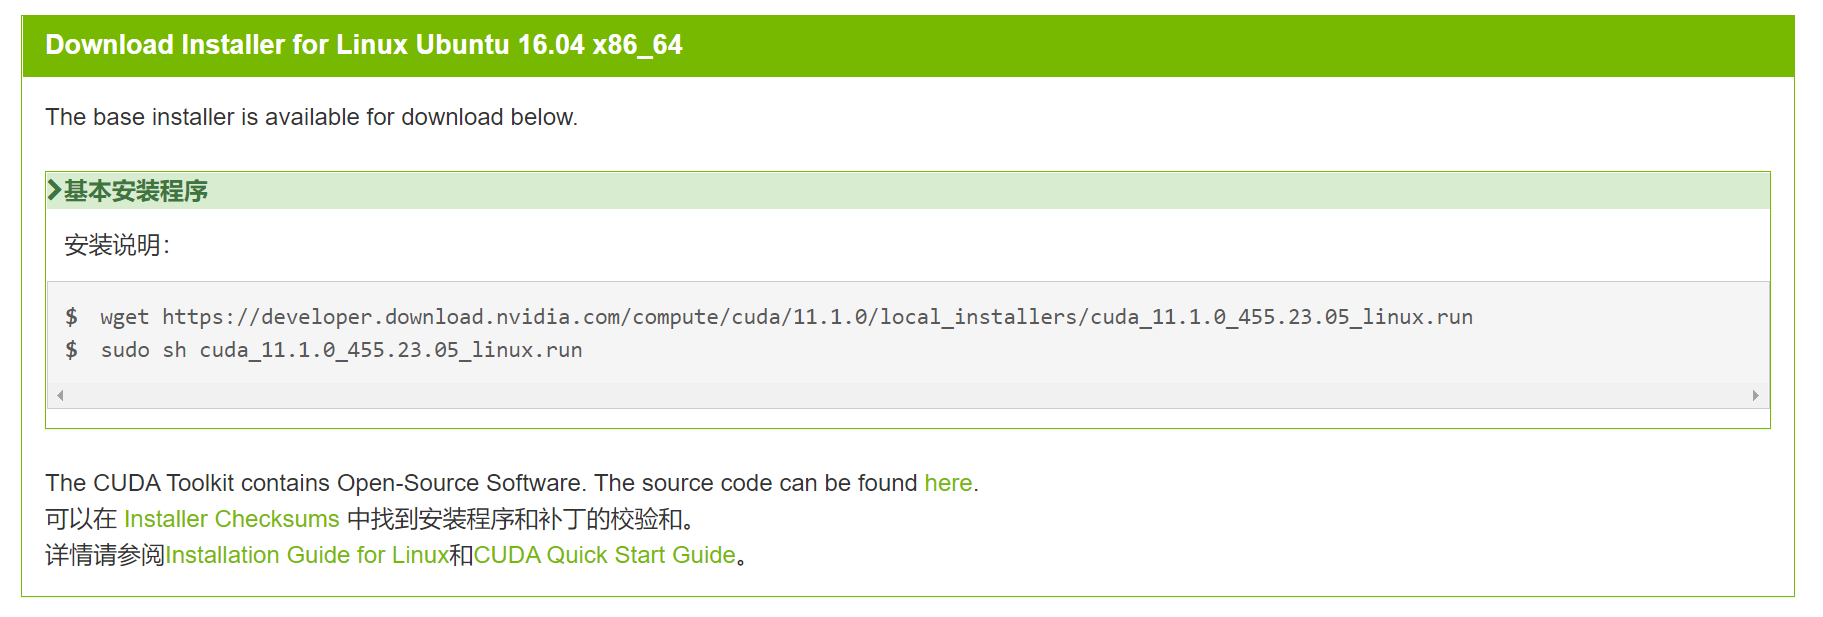Open the CUDA Quick Start Guide link
The image size is (1823, 617).
[x=604, y=555]
